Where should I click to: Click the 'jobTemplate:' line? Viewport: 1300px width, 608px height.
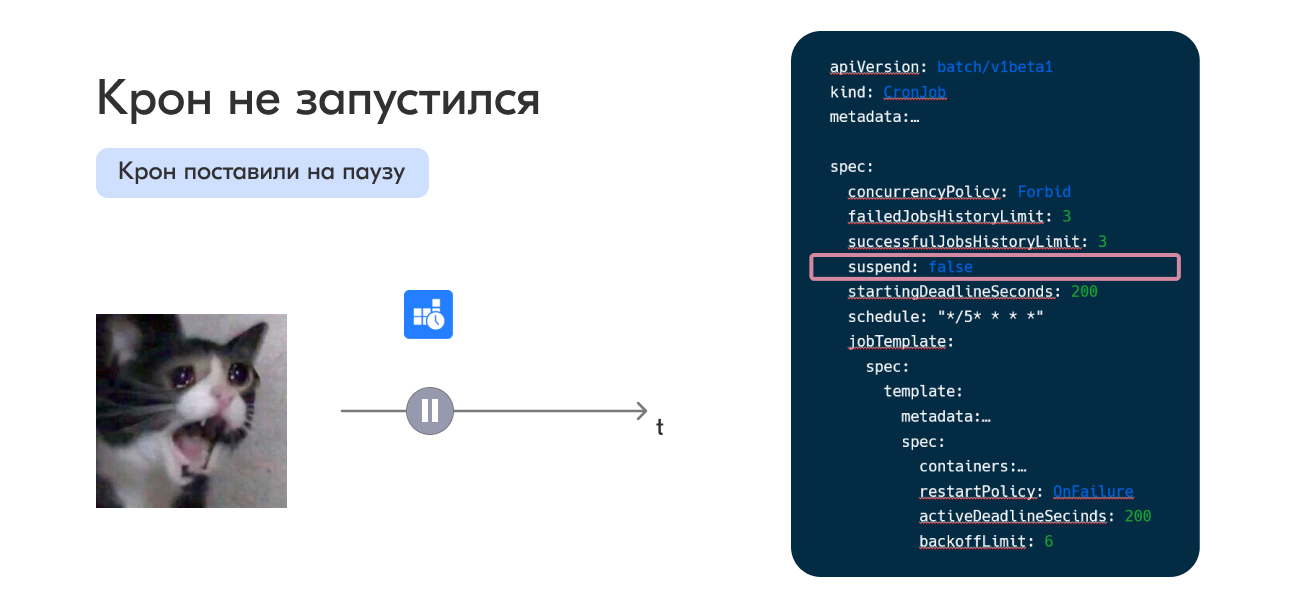click(x=901, y=342)
